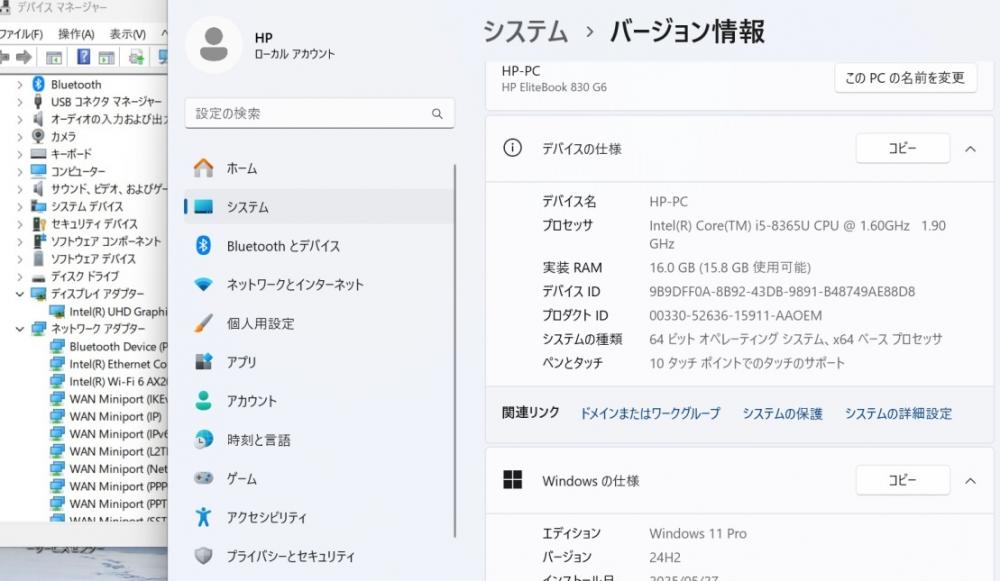Click the 24H2 version value

(665, 557)
